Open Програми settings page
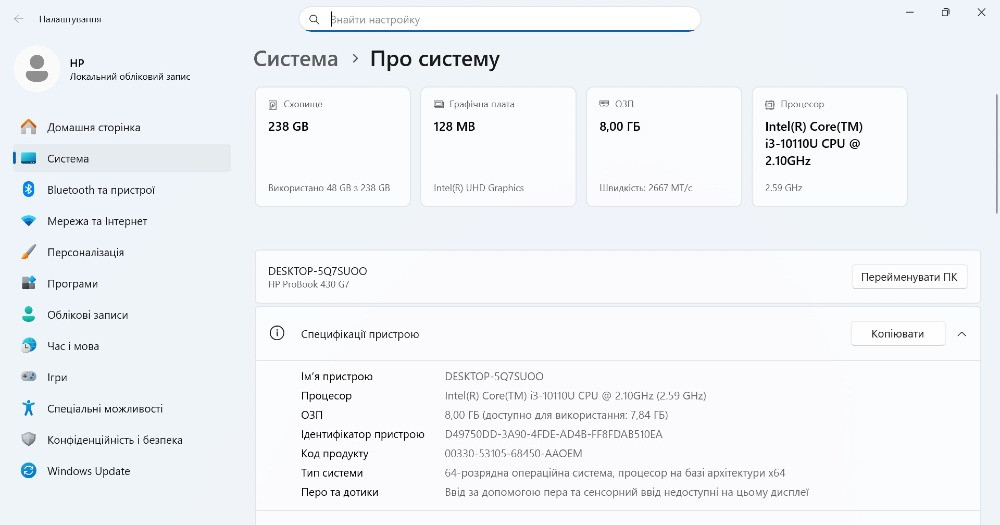 point(122,283)
